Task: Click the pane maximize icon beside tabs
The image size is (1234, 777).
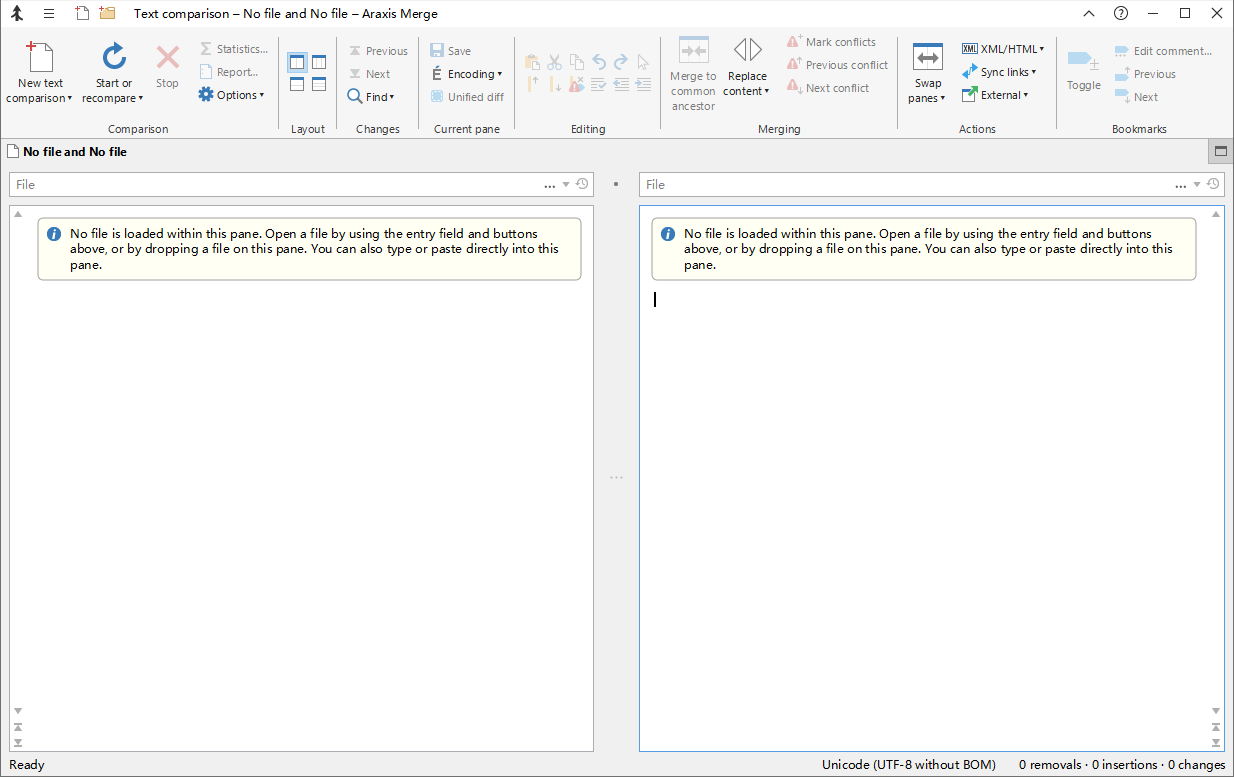Action: point(1220,152)
